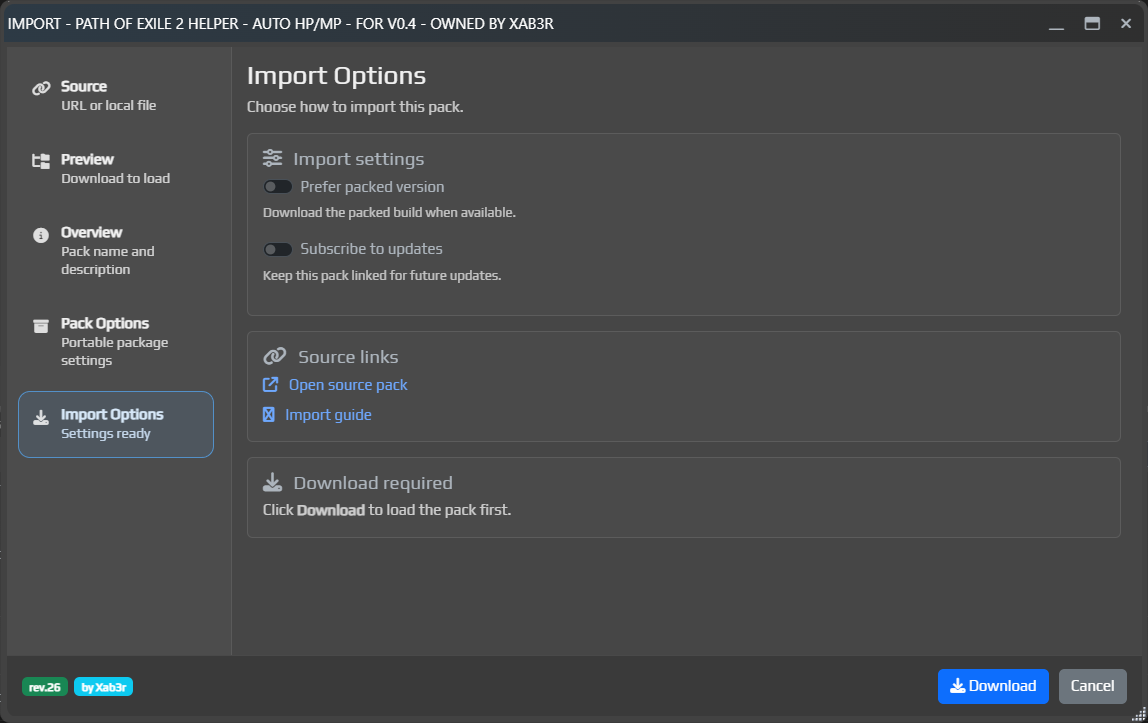Click the branch icon on the Preview step
1148x723 pixels.
pos(40,160)
